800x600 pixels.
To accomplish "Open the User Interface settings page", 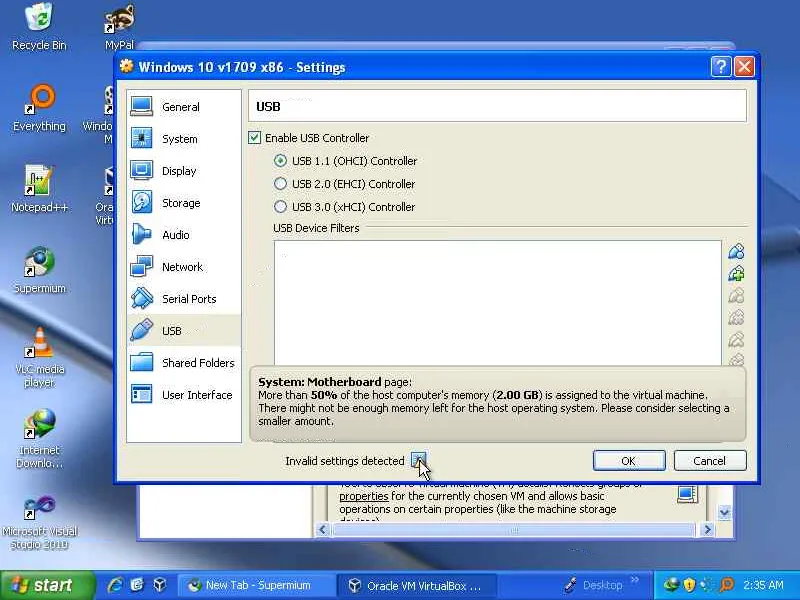I will (x=184, y=395).
